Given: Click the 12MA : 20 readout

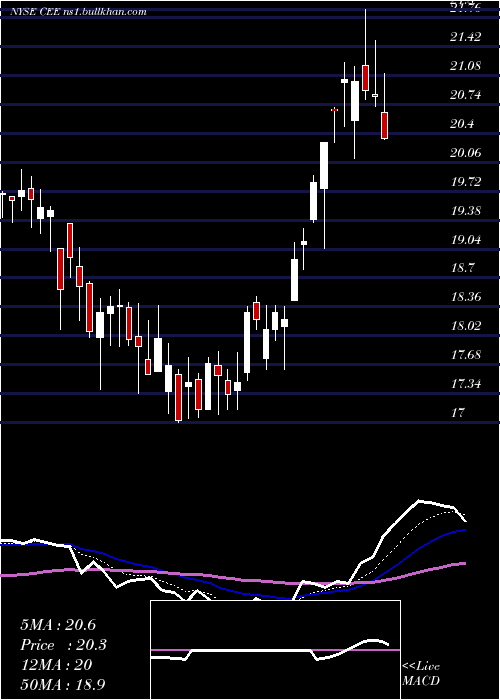Looking at the screenshot, I should (56, 665).
